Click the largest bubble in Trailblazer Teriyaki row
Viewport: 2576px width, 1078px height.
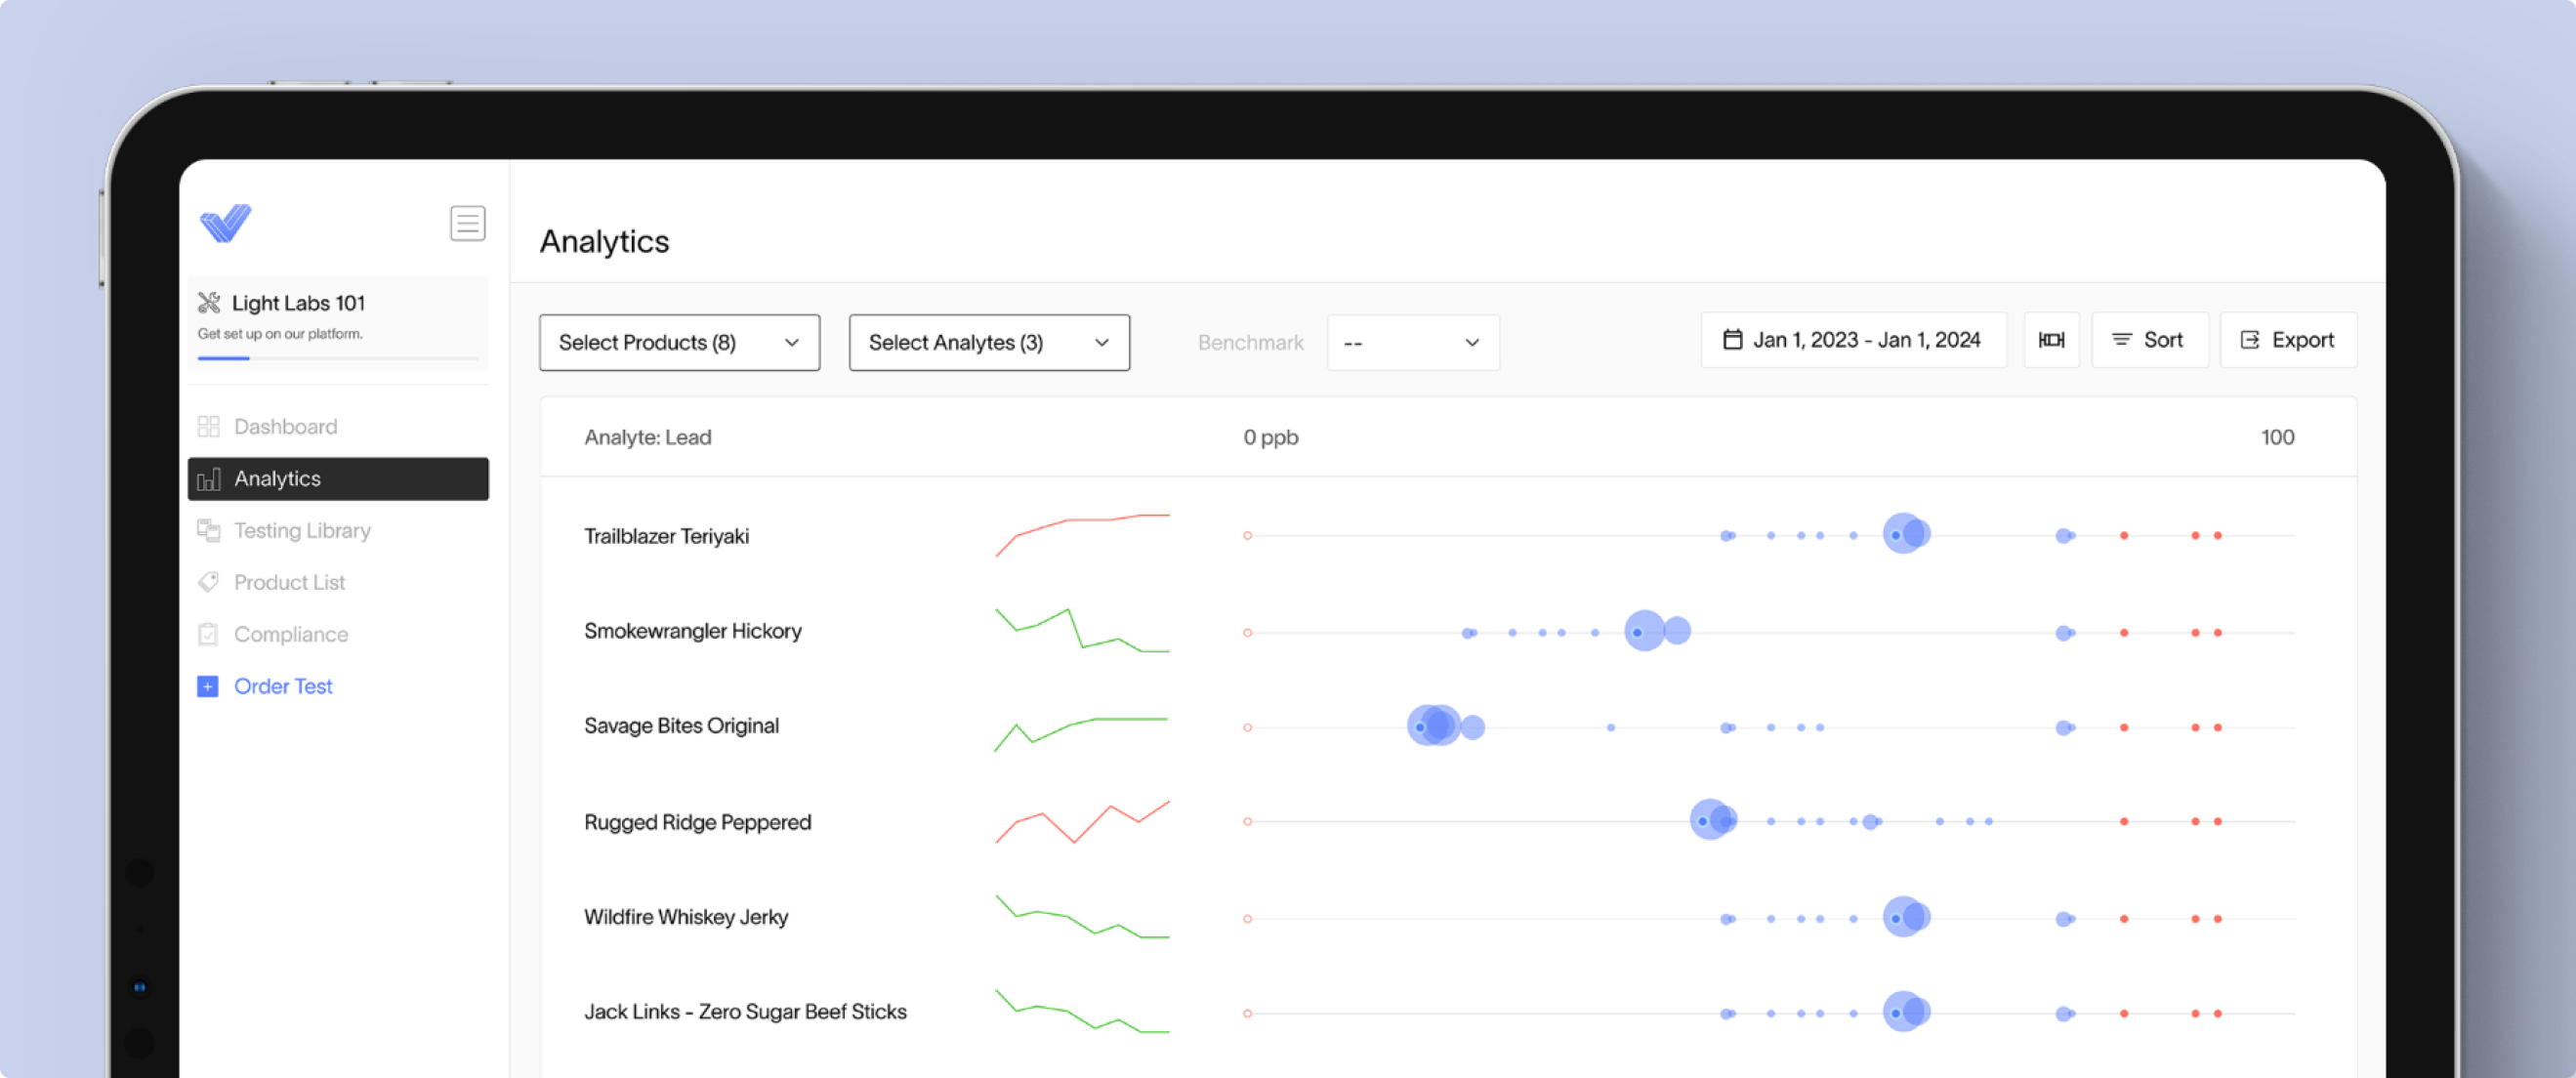click(1903, 534)
